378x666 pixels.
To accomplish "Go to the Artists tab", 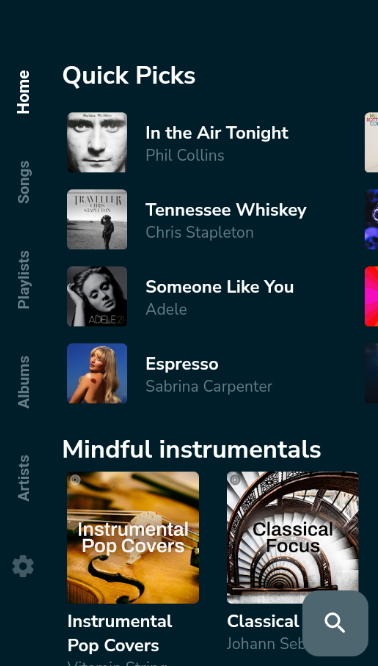I will point(23,478).
